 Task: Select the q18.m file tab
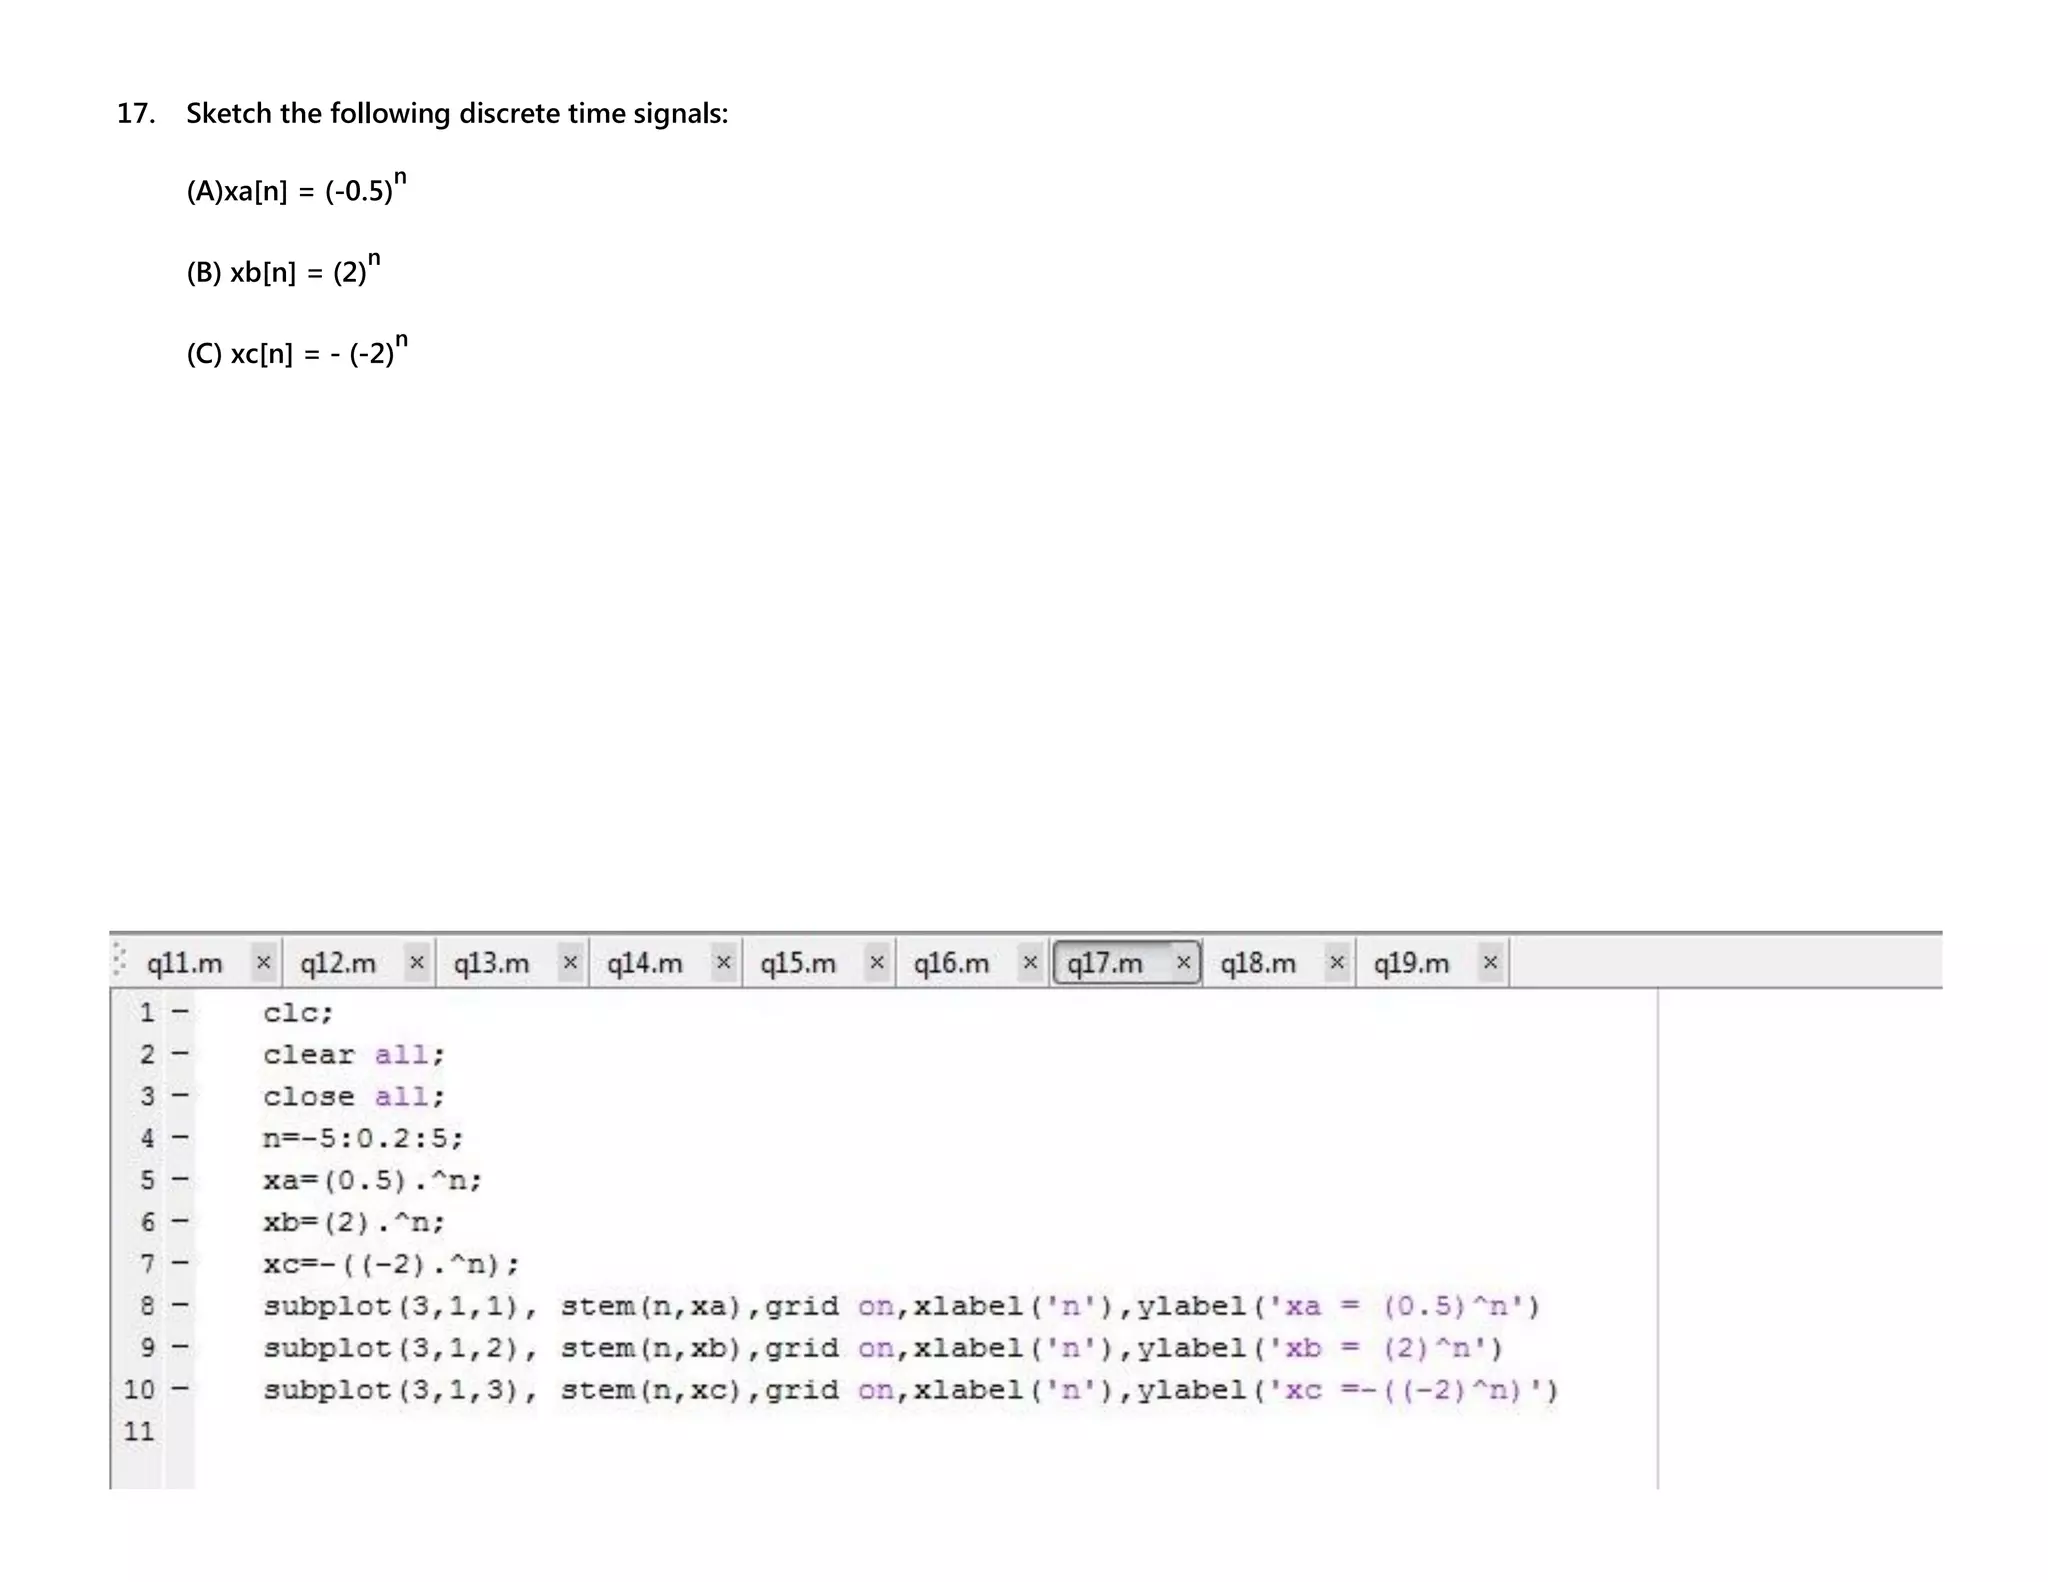click(x=1258, y=964)
